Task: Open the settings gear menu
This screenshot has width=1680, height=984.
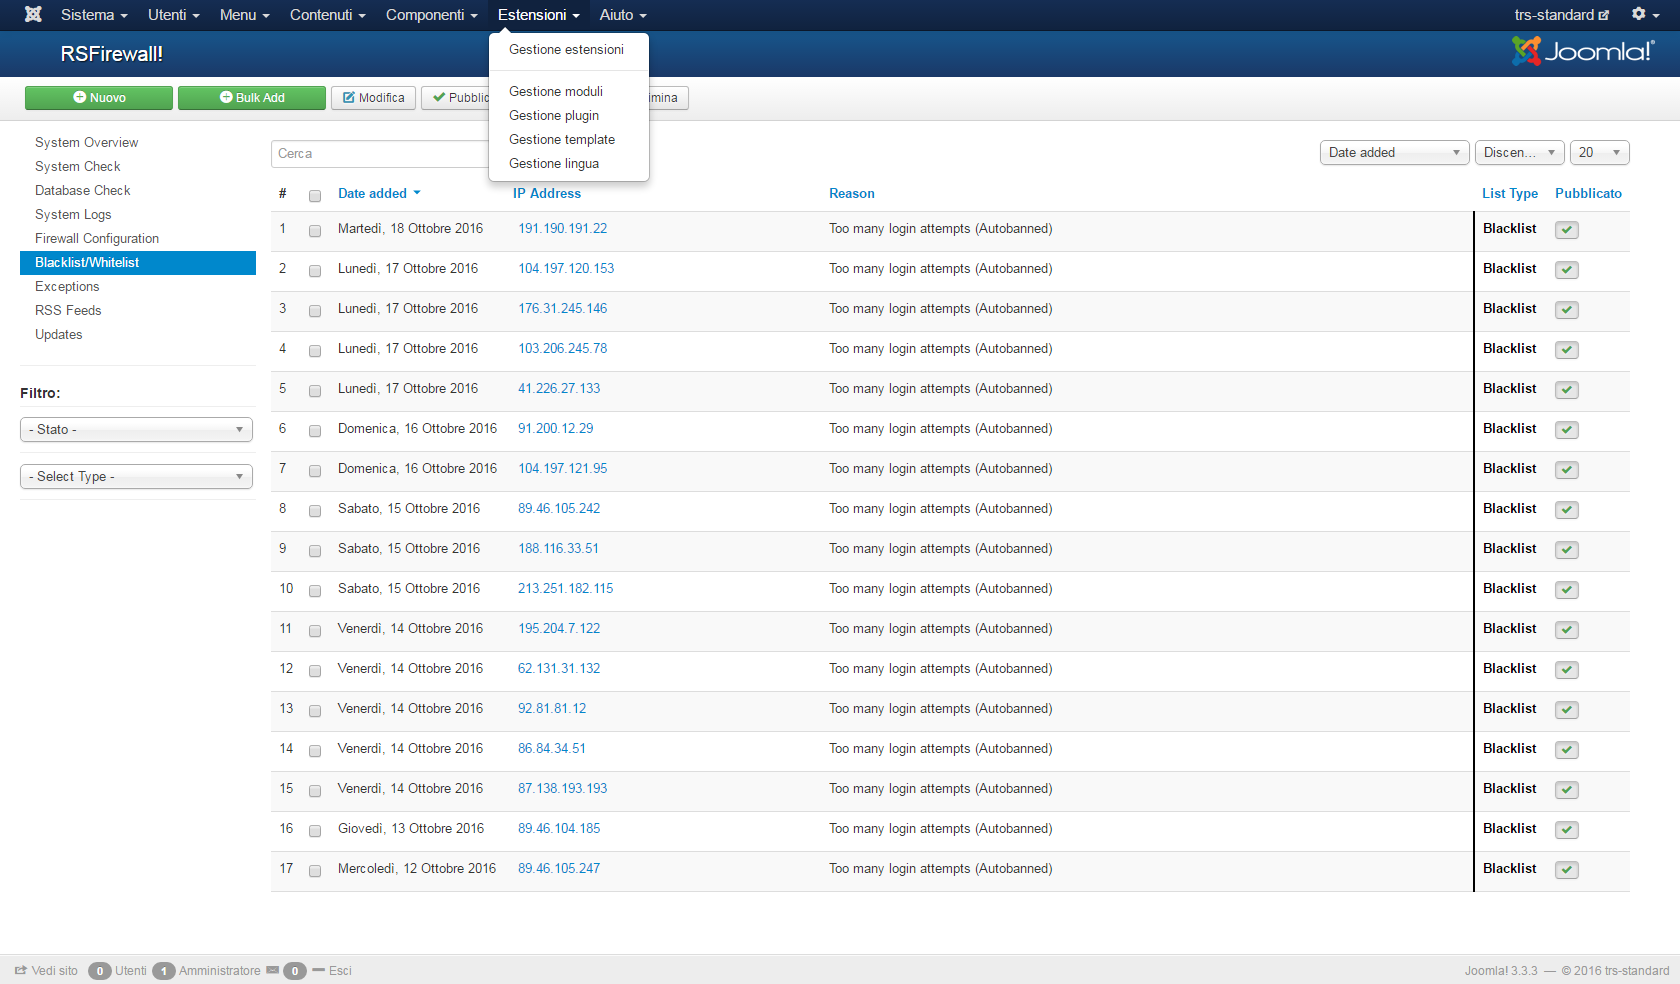Action: click(x=1645, y=14)
